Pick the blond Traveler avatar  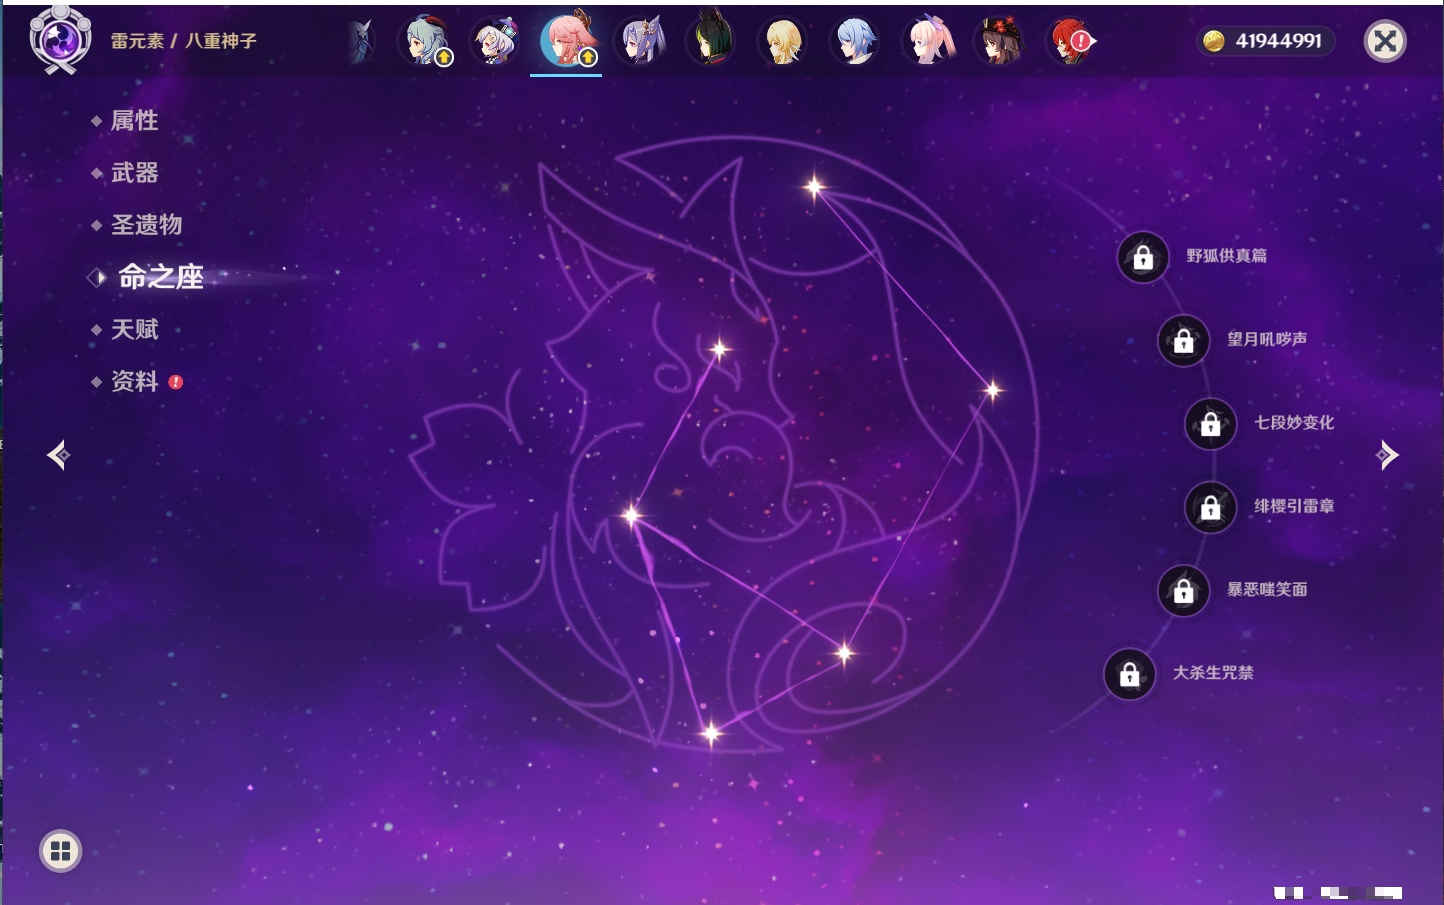tap(783, 41)
